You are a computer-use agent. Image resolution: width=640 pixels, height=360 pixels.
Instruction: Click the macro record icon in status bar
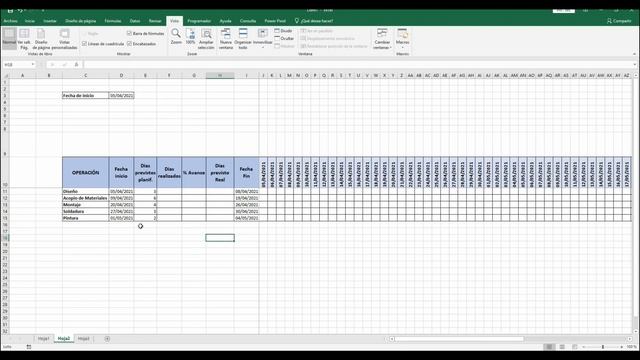[29, 347]
